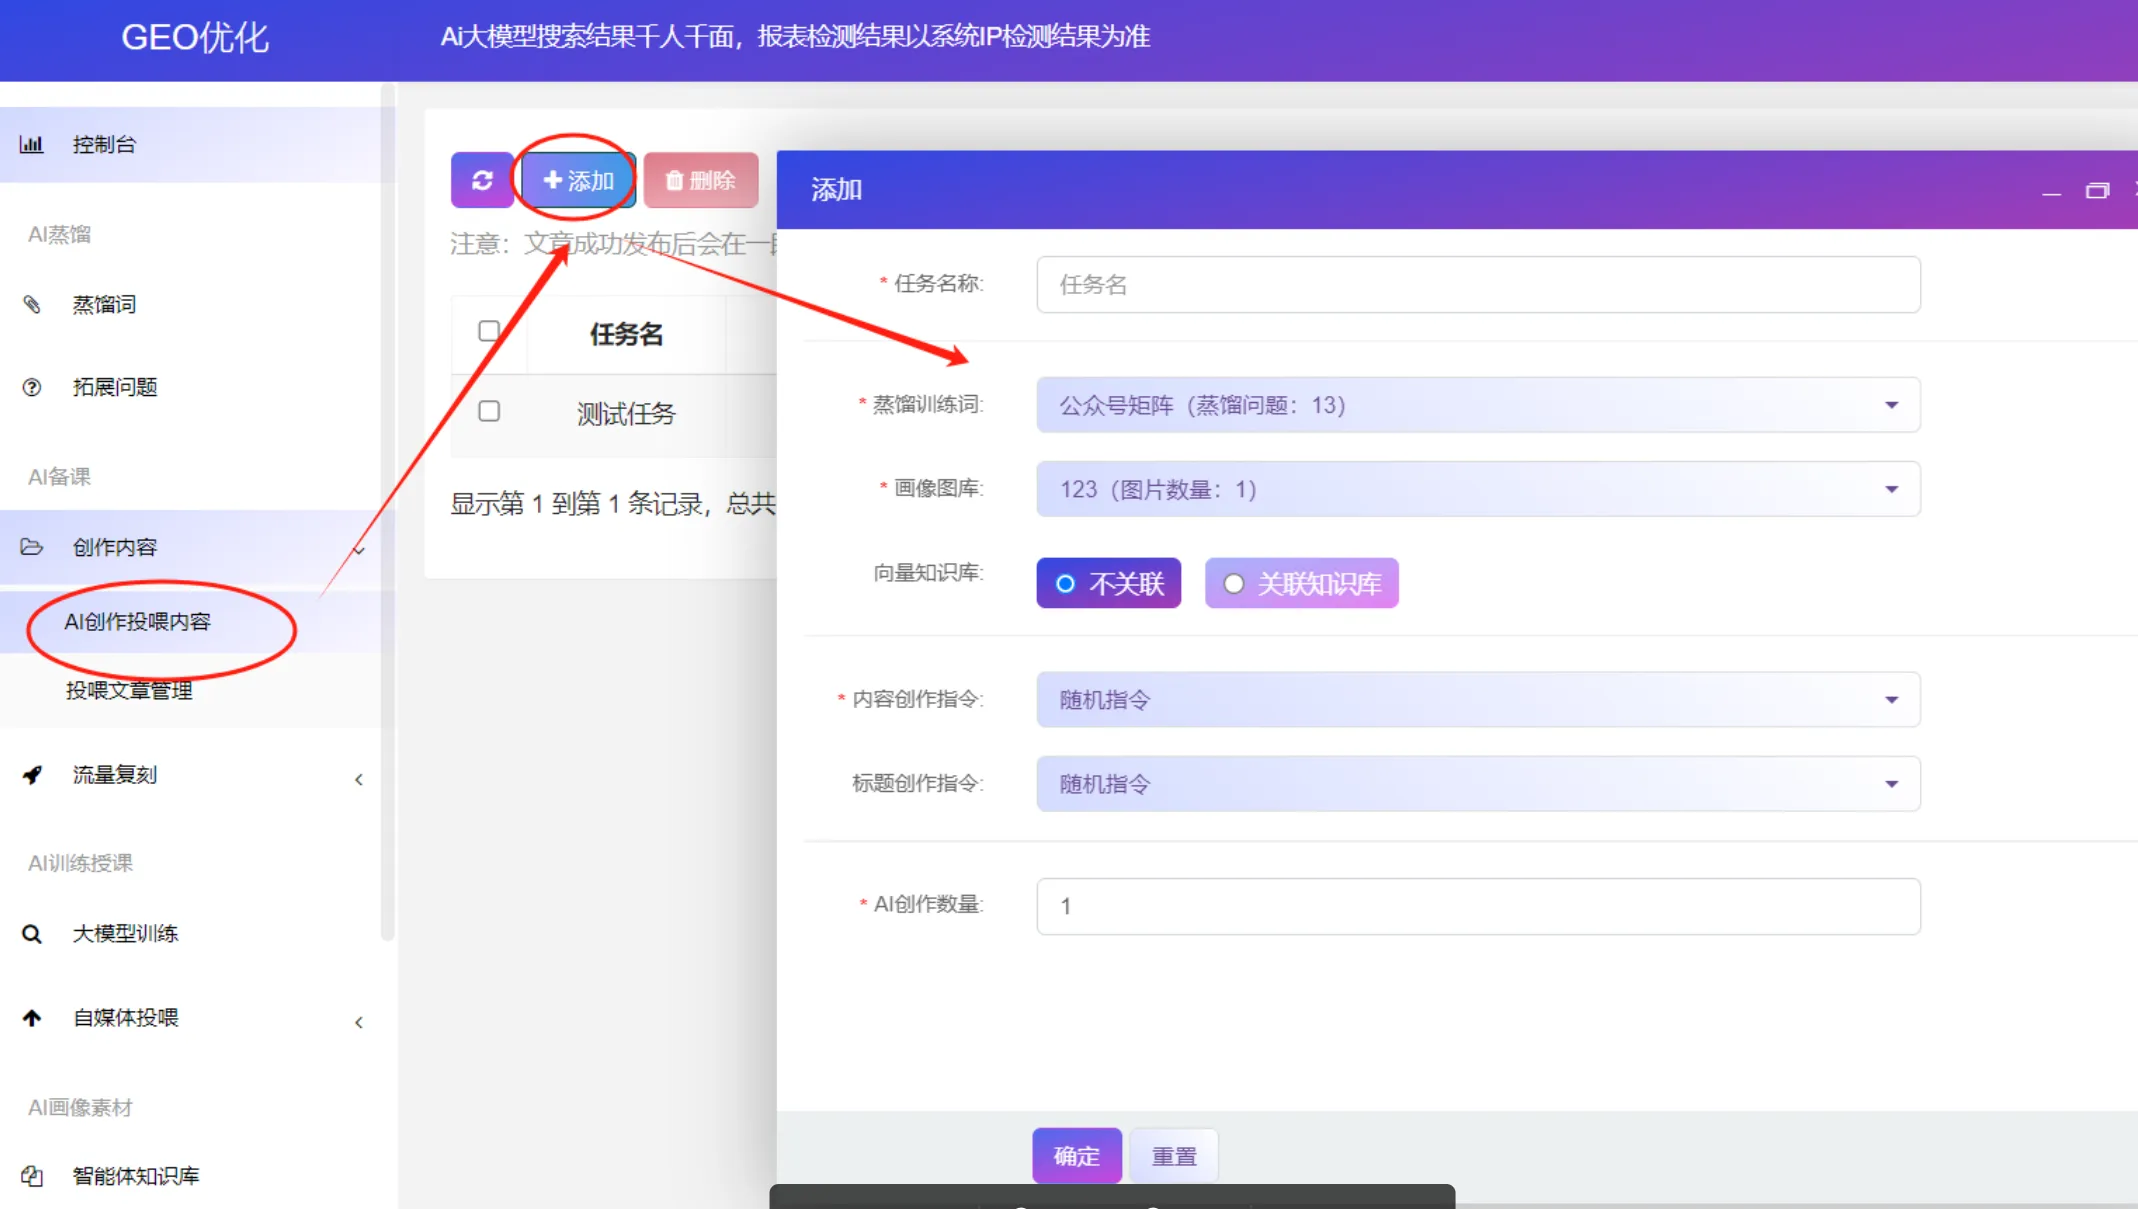2138x1209 pixels.
Task: Click the 确定 confirm button
Action: pos(1076,1156)
